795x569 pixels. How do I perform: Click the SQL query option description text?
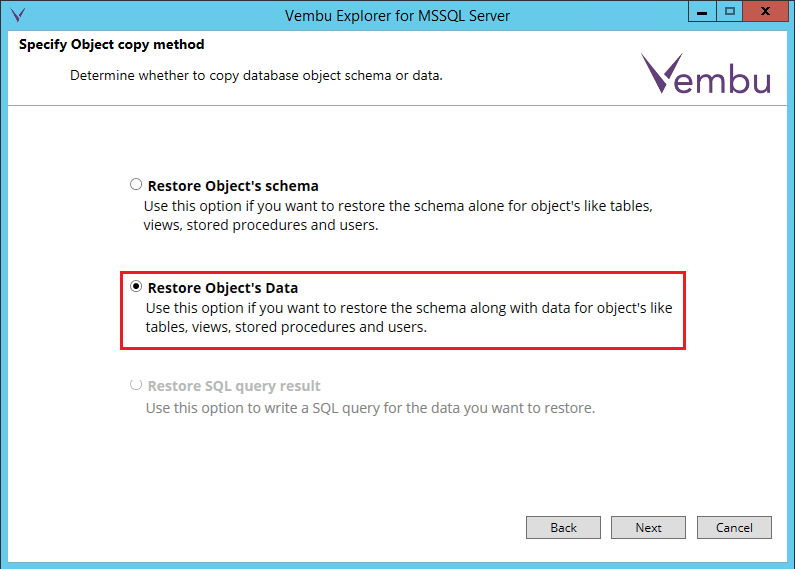[370, 408]
